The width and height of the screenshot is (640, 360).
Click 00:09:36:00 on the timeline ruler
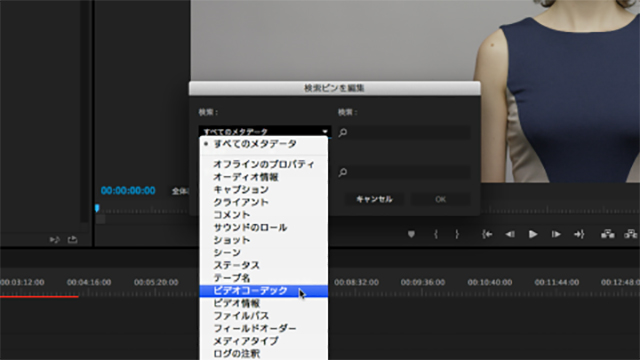click(x=423, y=282)
